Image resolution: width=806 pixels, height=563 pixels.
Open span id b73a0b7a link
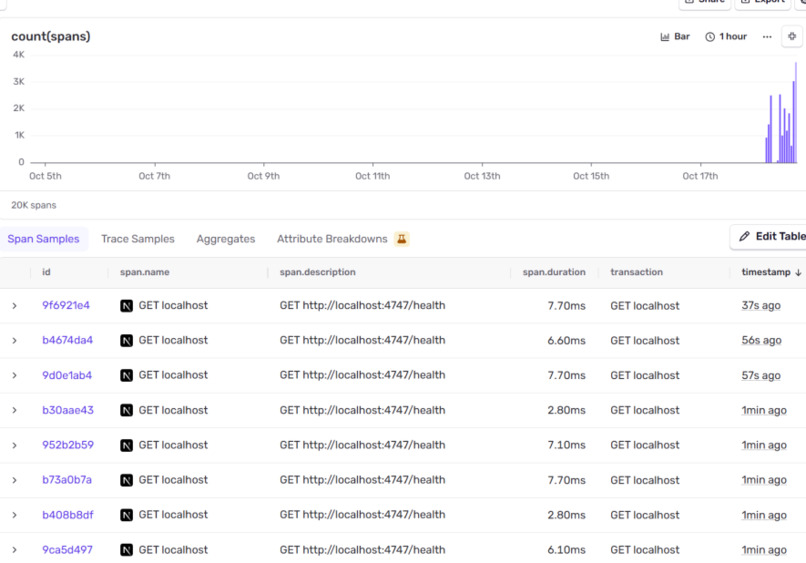pos(67,480)
